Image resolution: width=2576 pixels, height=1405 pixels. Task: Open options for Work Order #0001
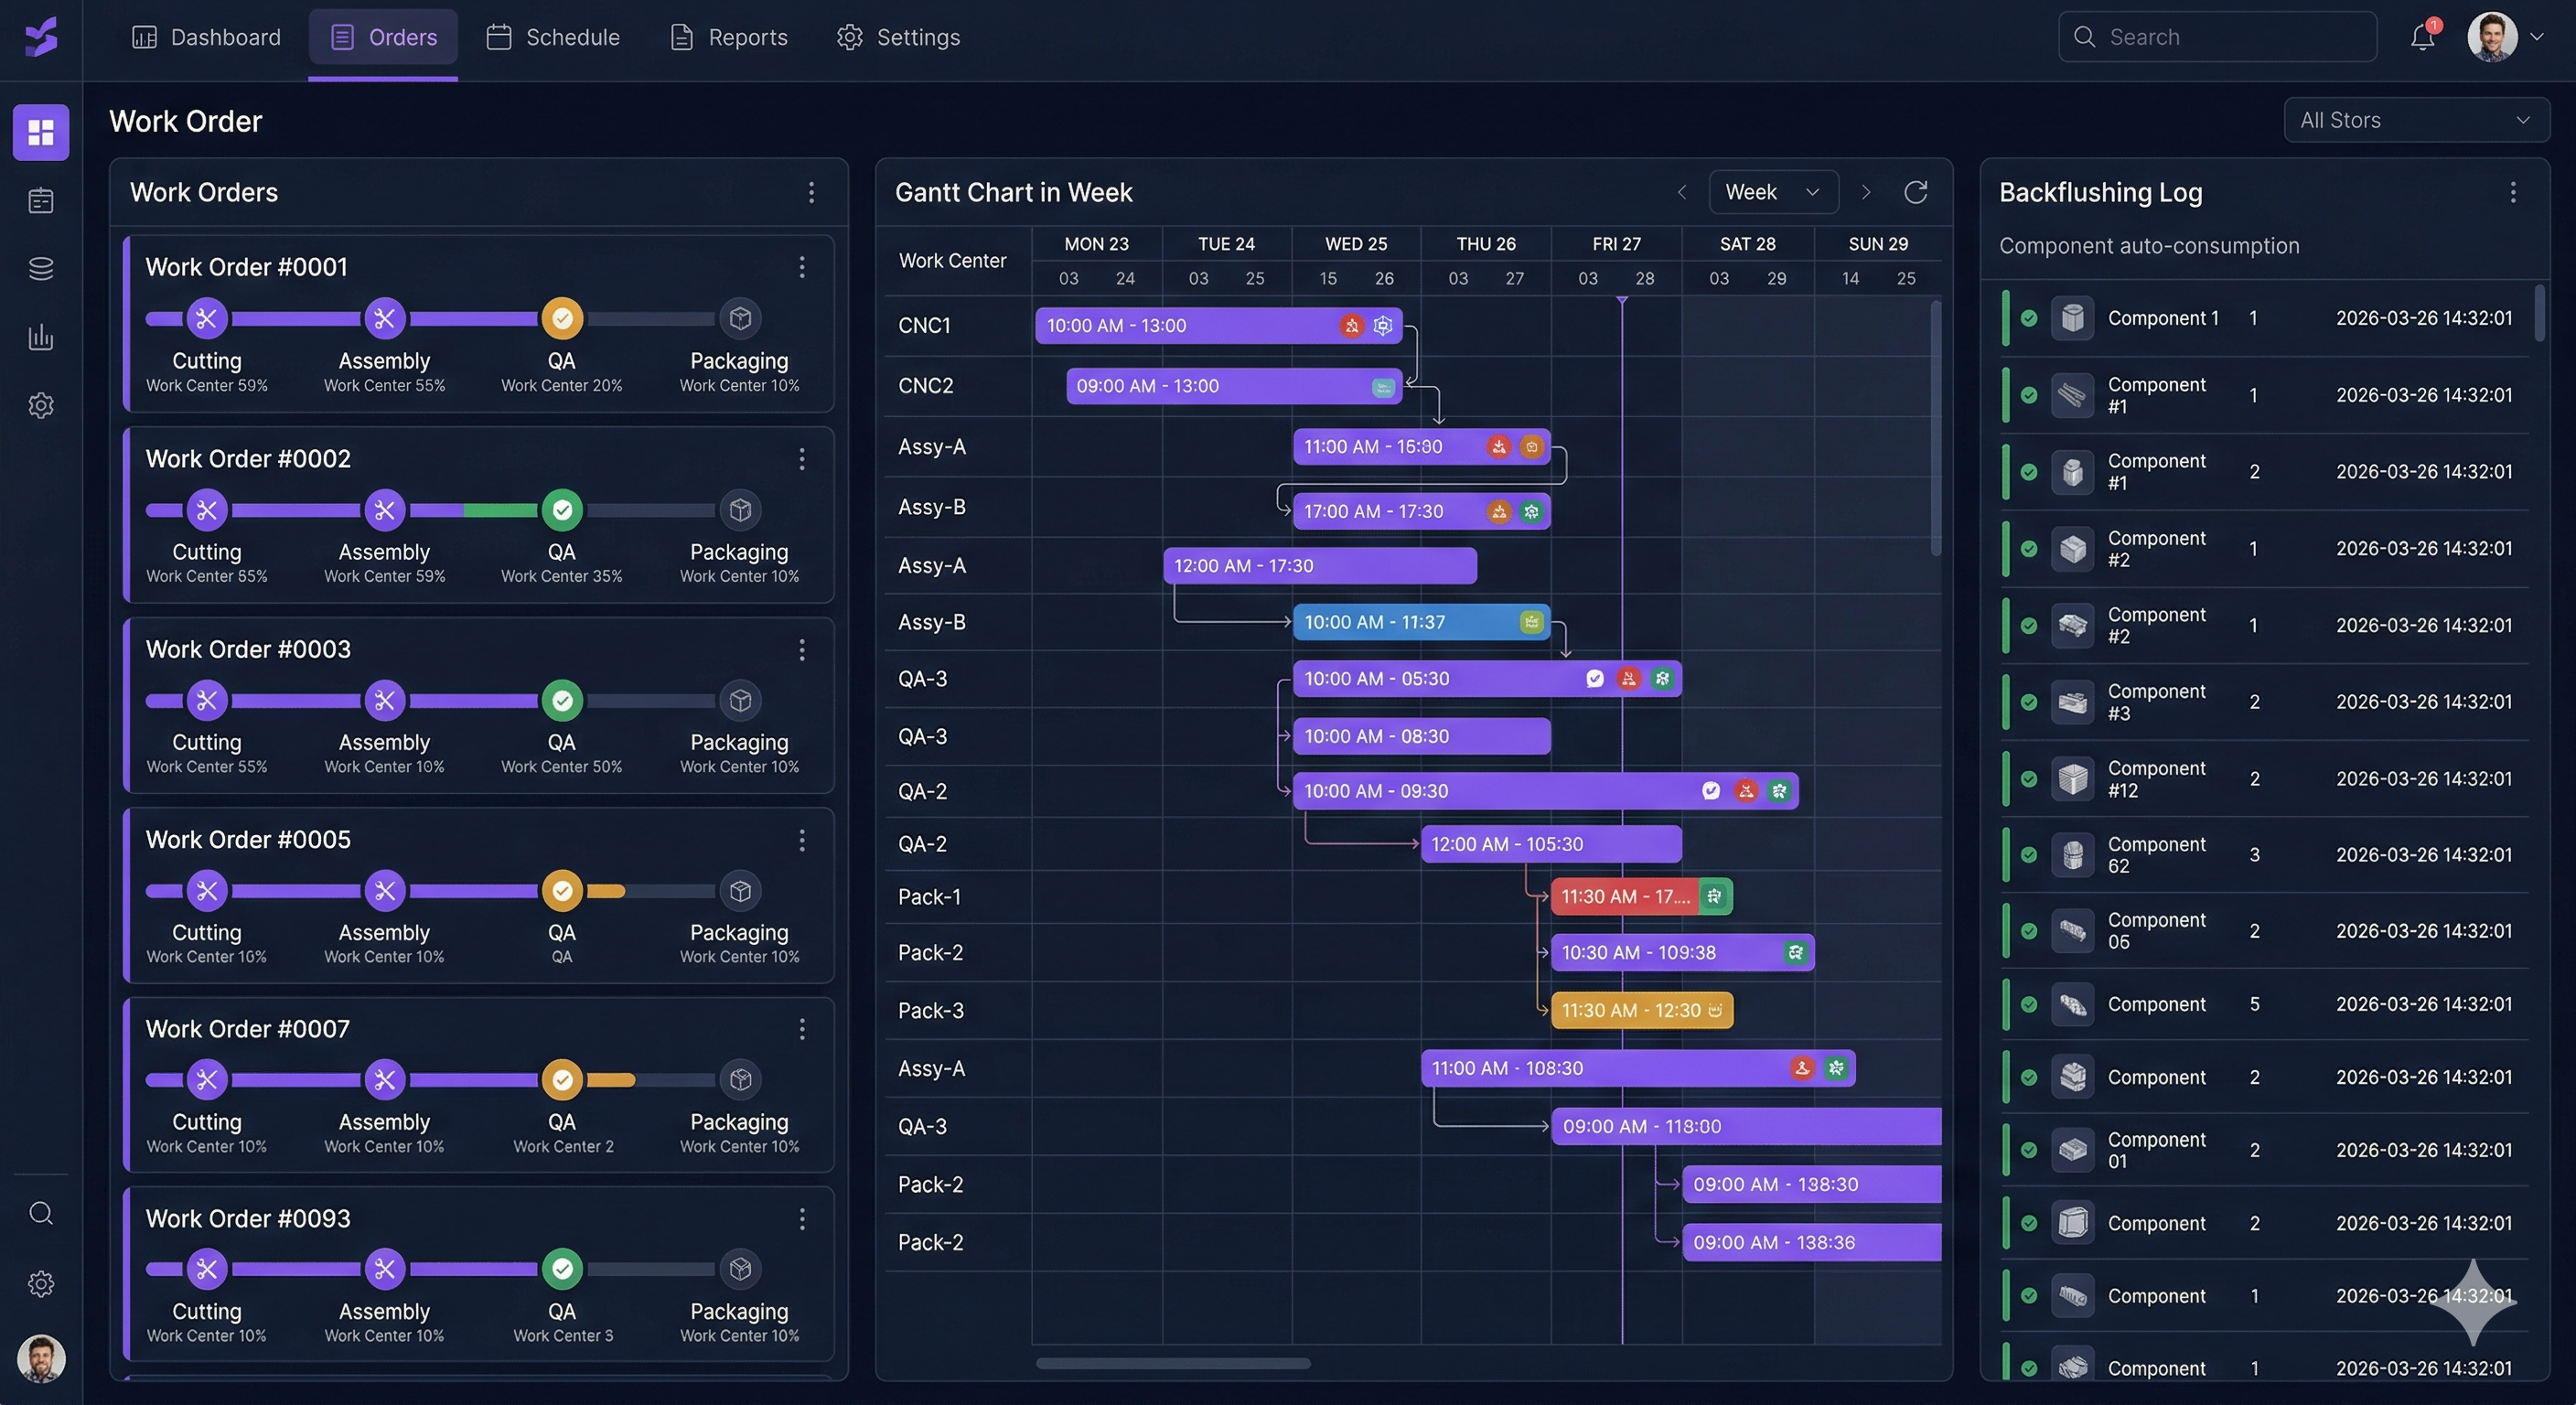pos(803,267)
